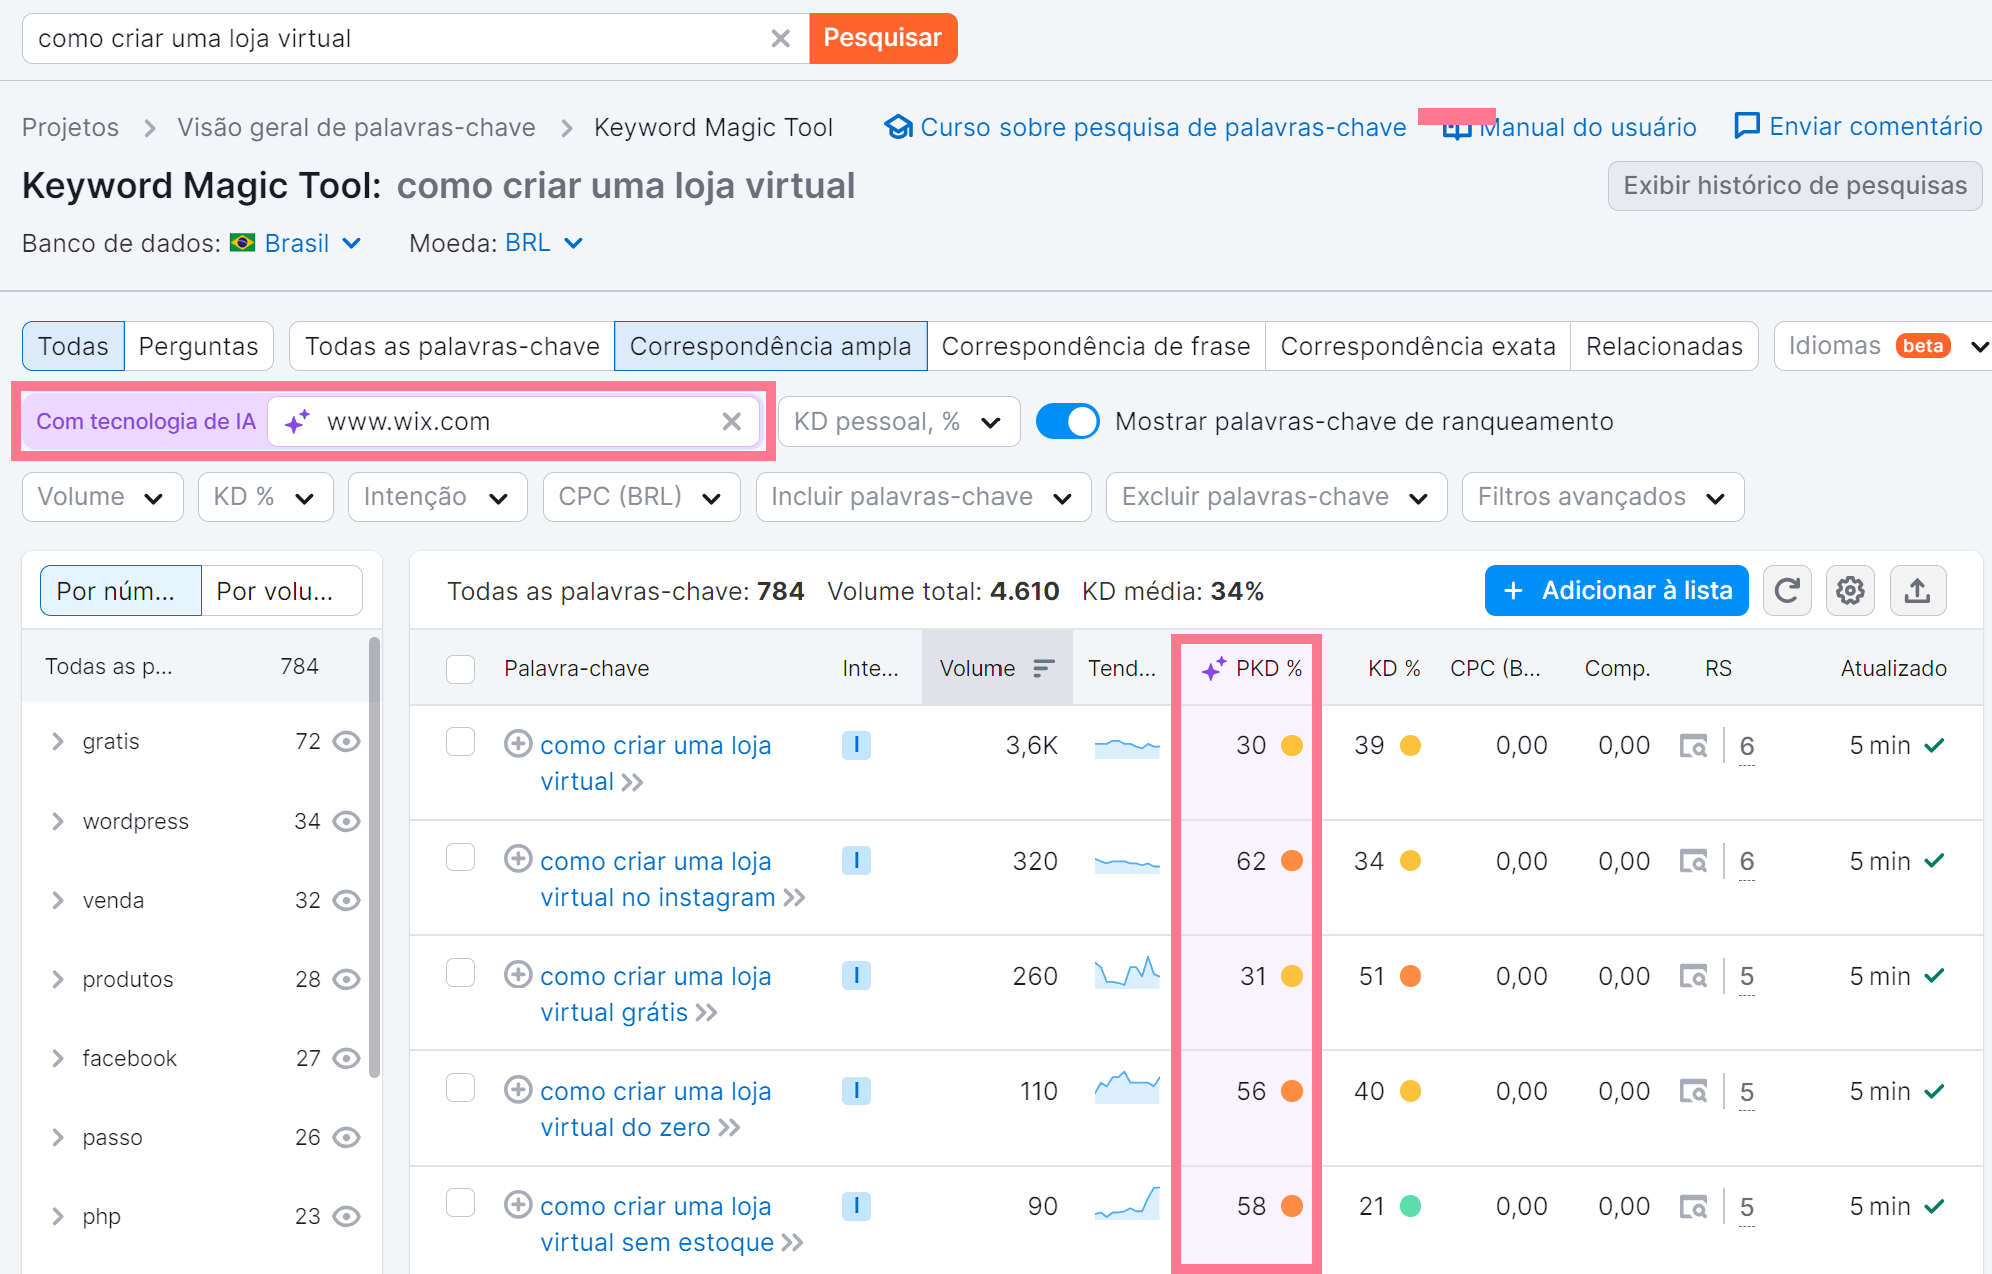Open Manual do usuário link
1992x1274 pixels.
pyautogui.click(x=1569, y=127)
